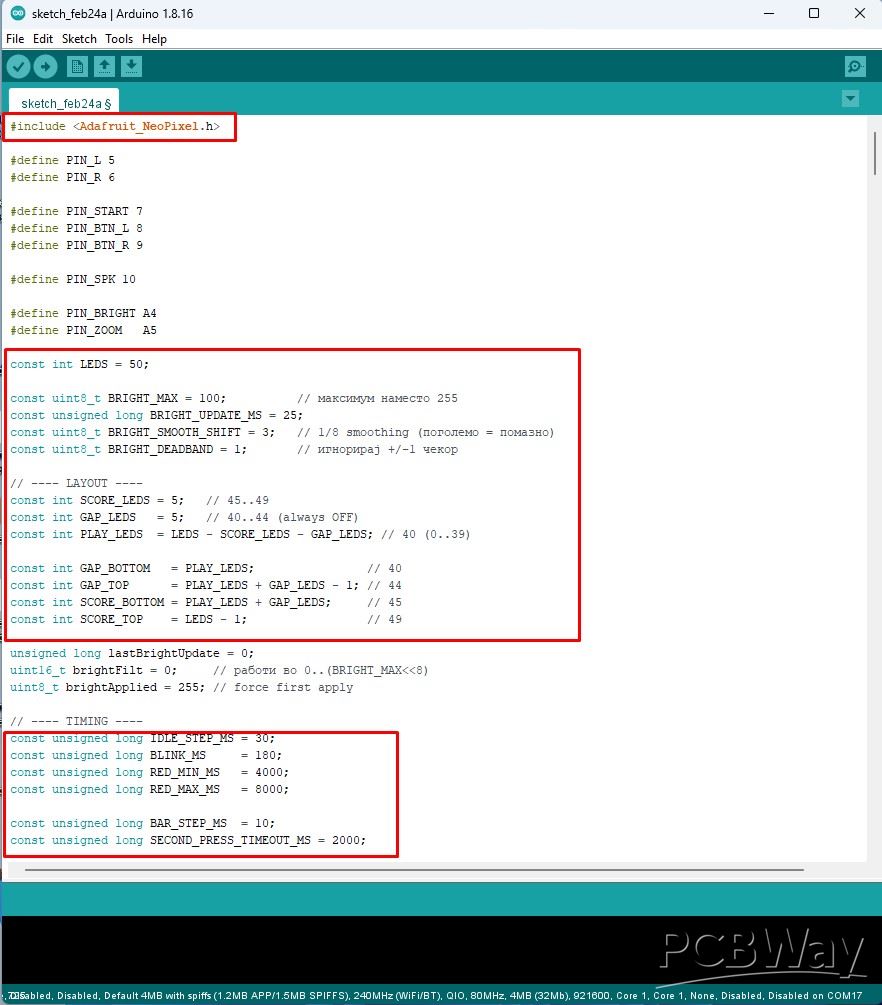Viewport: 882px width, 1005px height.
Task: Maximize the Arduino IDE window
Action: 814,13
